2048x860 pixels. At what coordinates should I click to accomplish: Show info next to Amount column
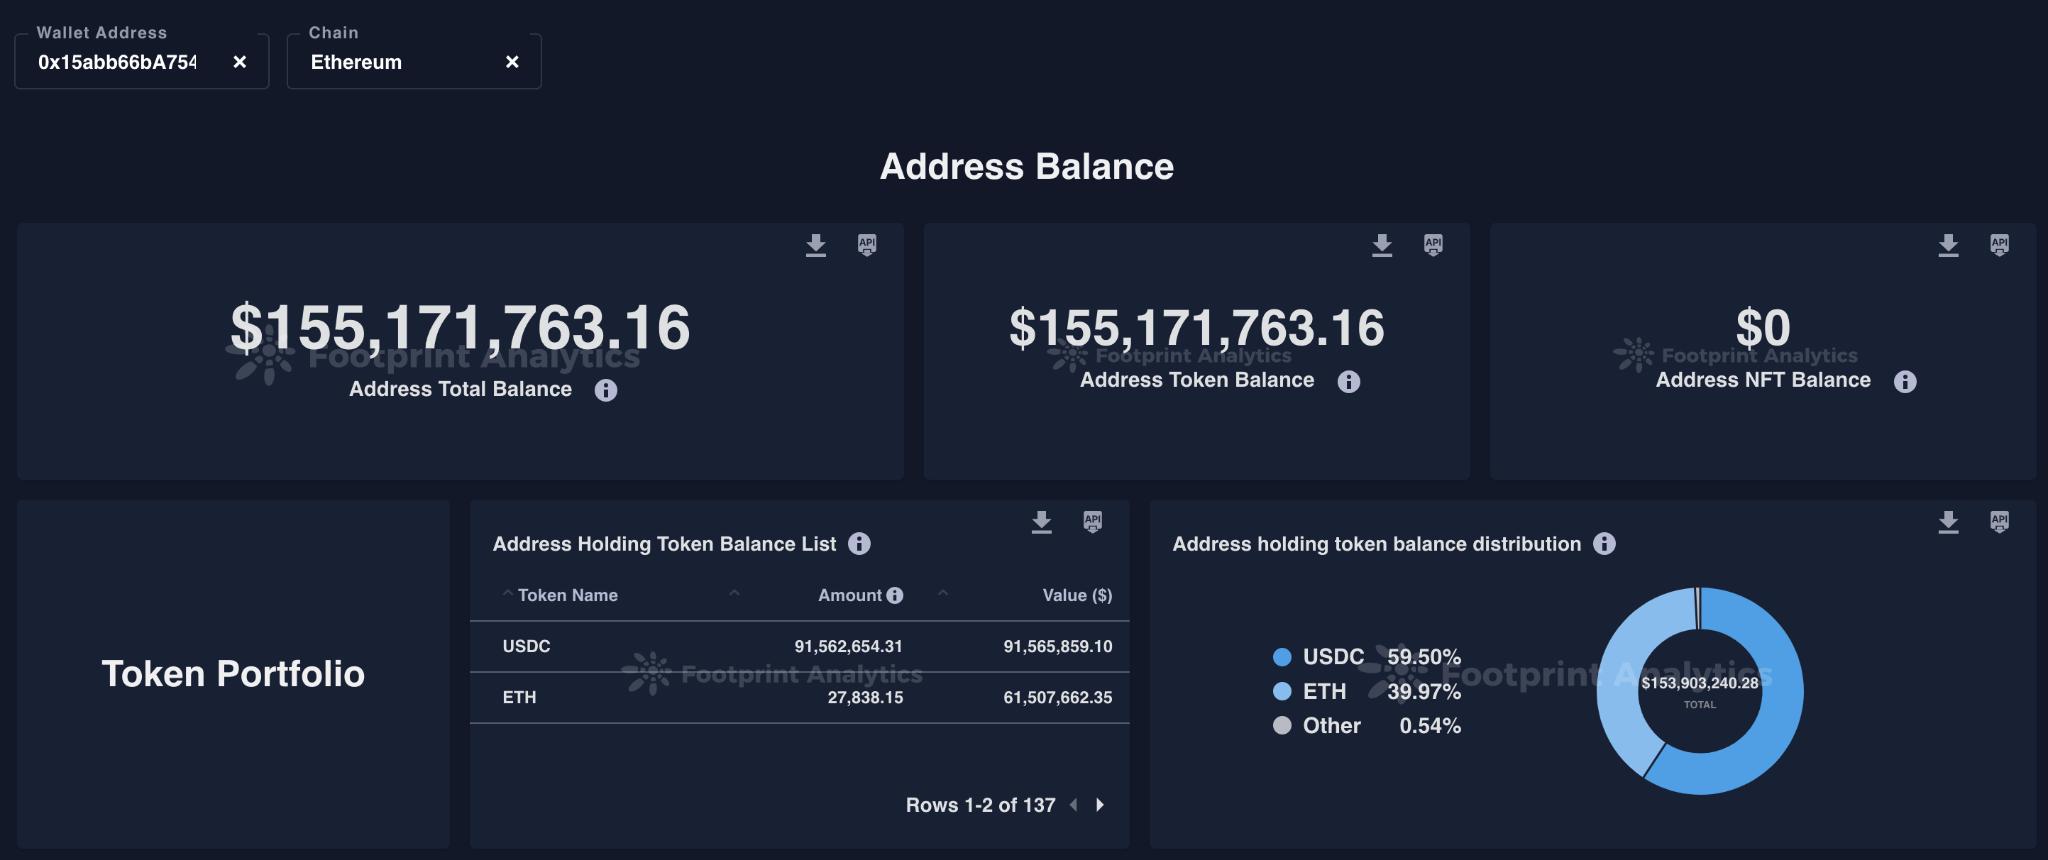(x=895, y=596)
